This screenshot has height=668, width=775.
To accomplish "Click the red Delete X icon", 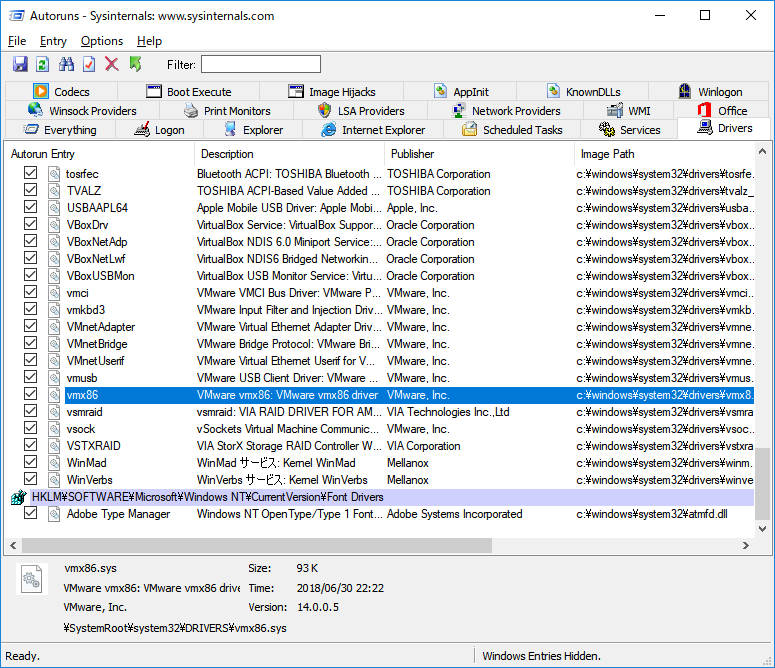I will click(112, 64).
